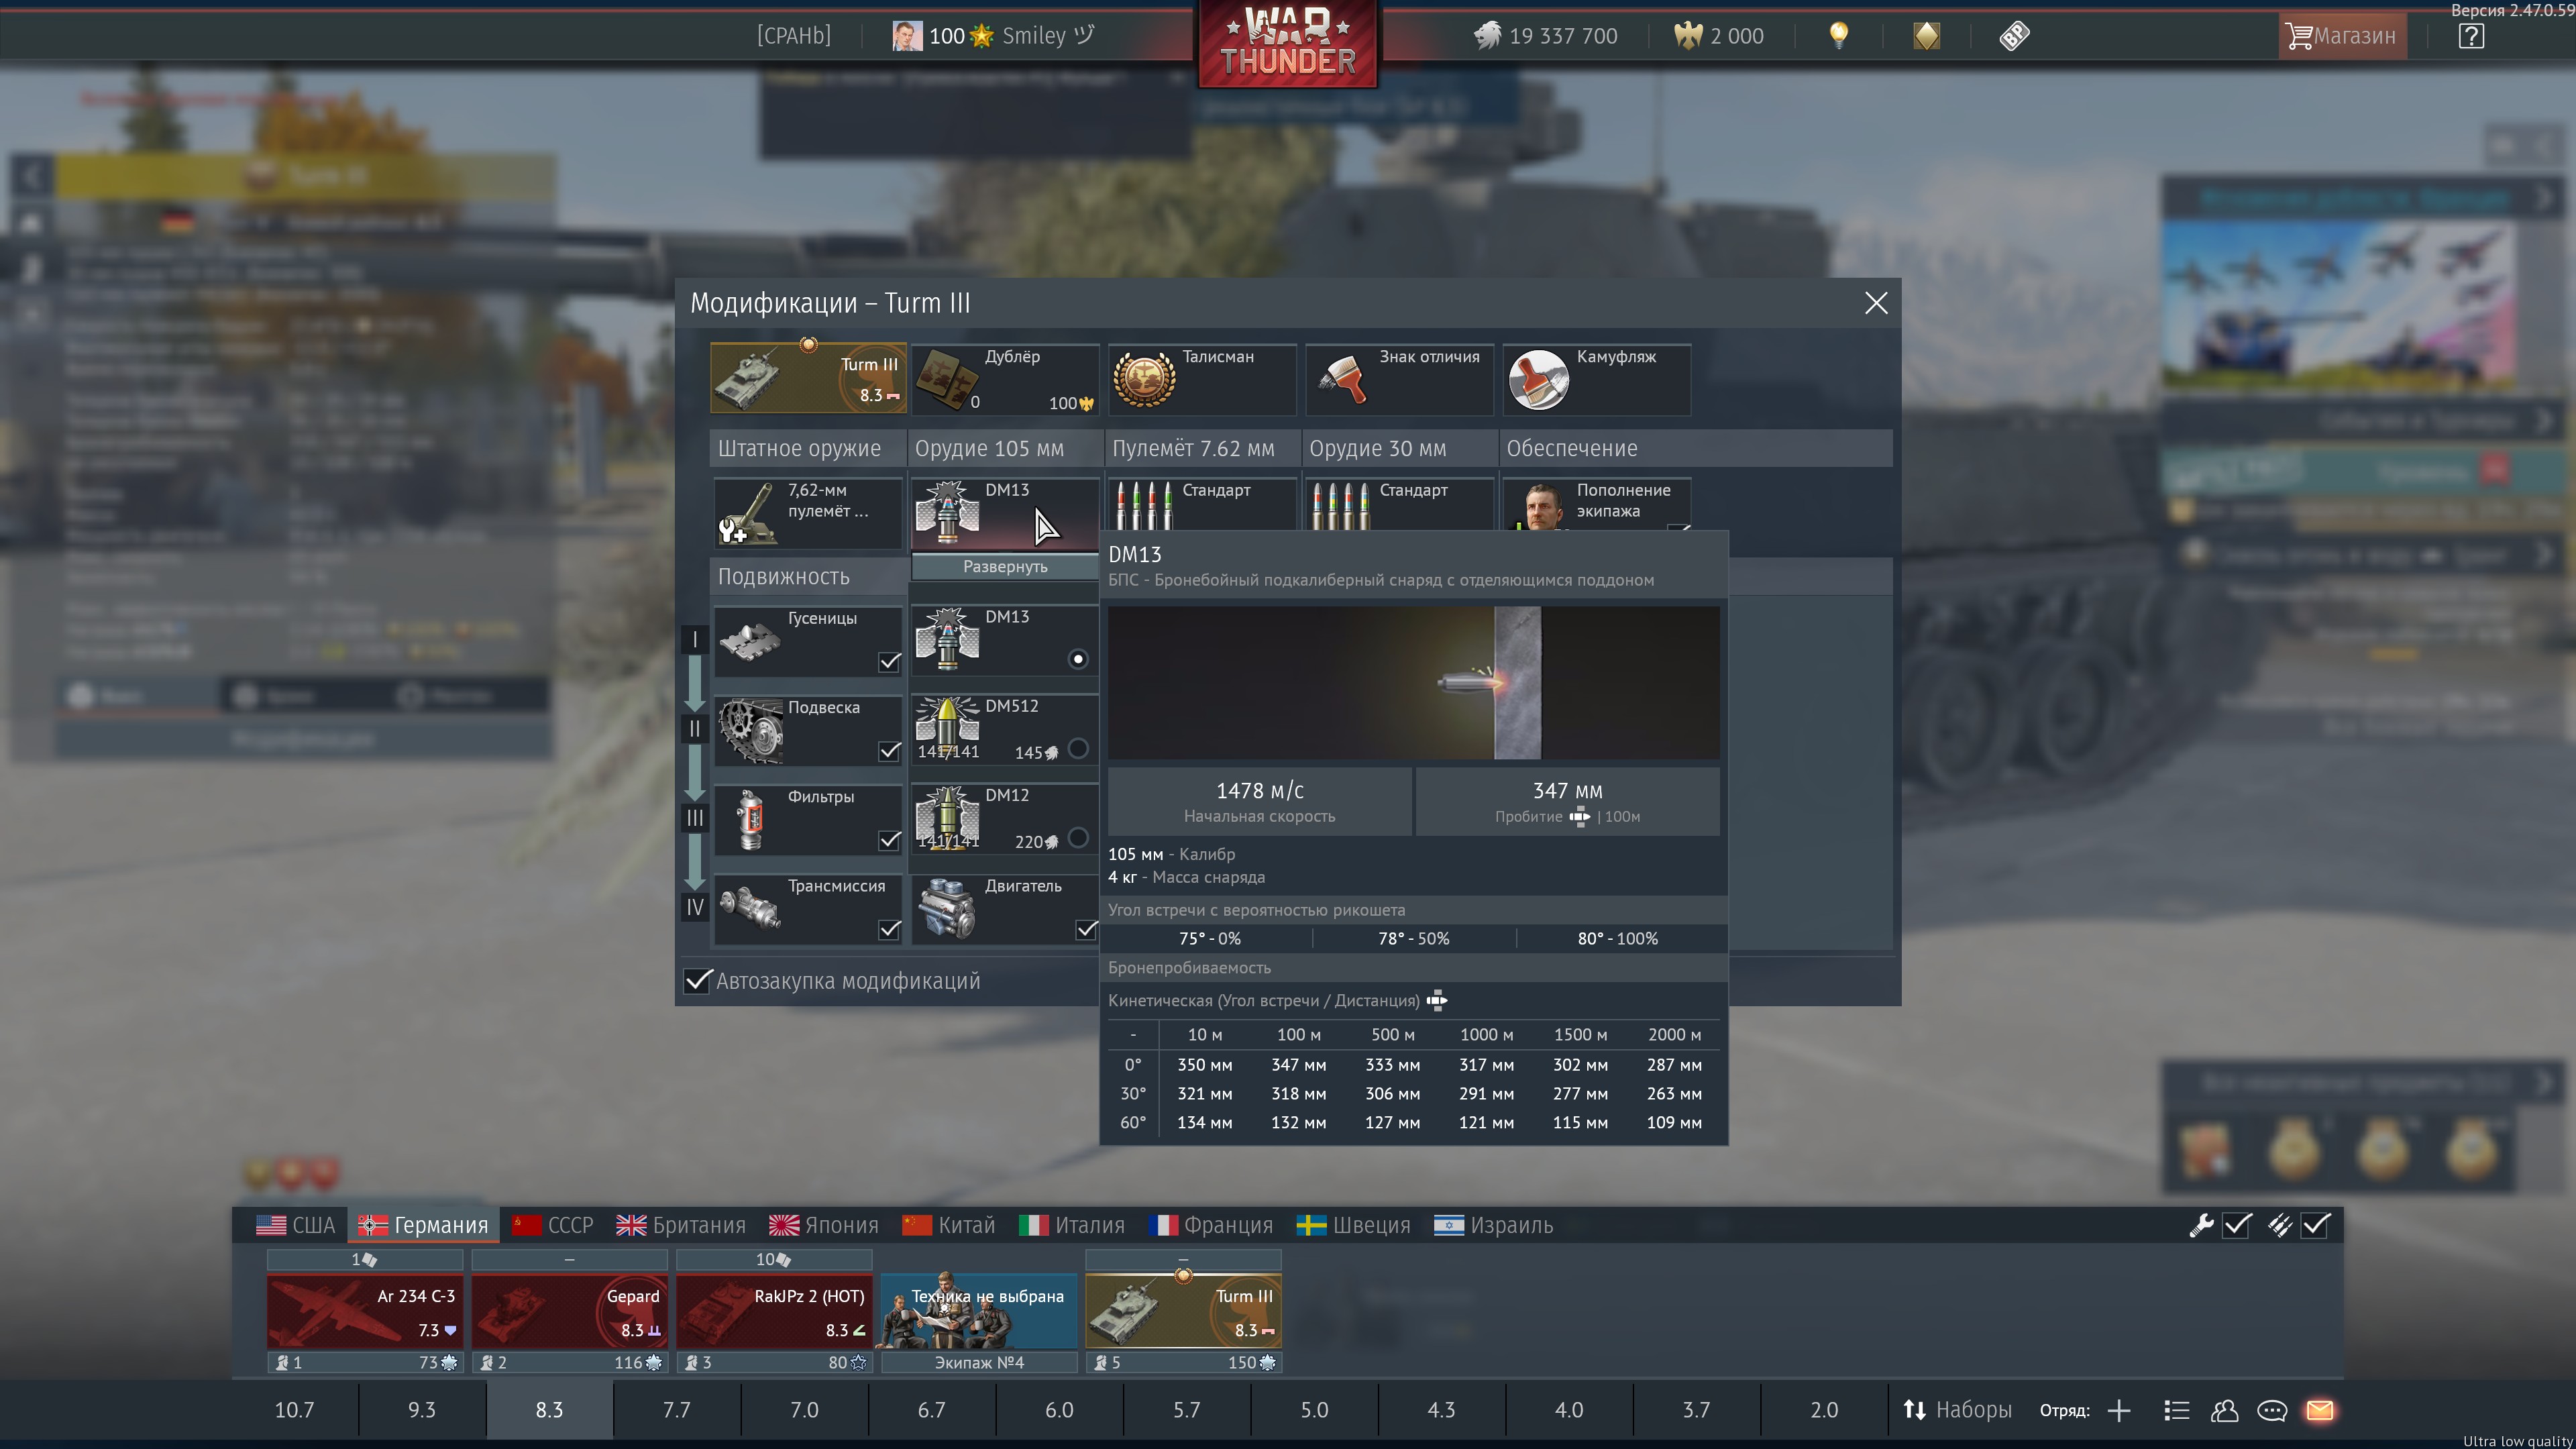Viewport: 2576px width, 1449px height.
Task: Select the DM512 shell radio button
Action: pos(1077,748)
